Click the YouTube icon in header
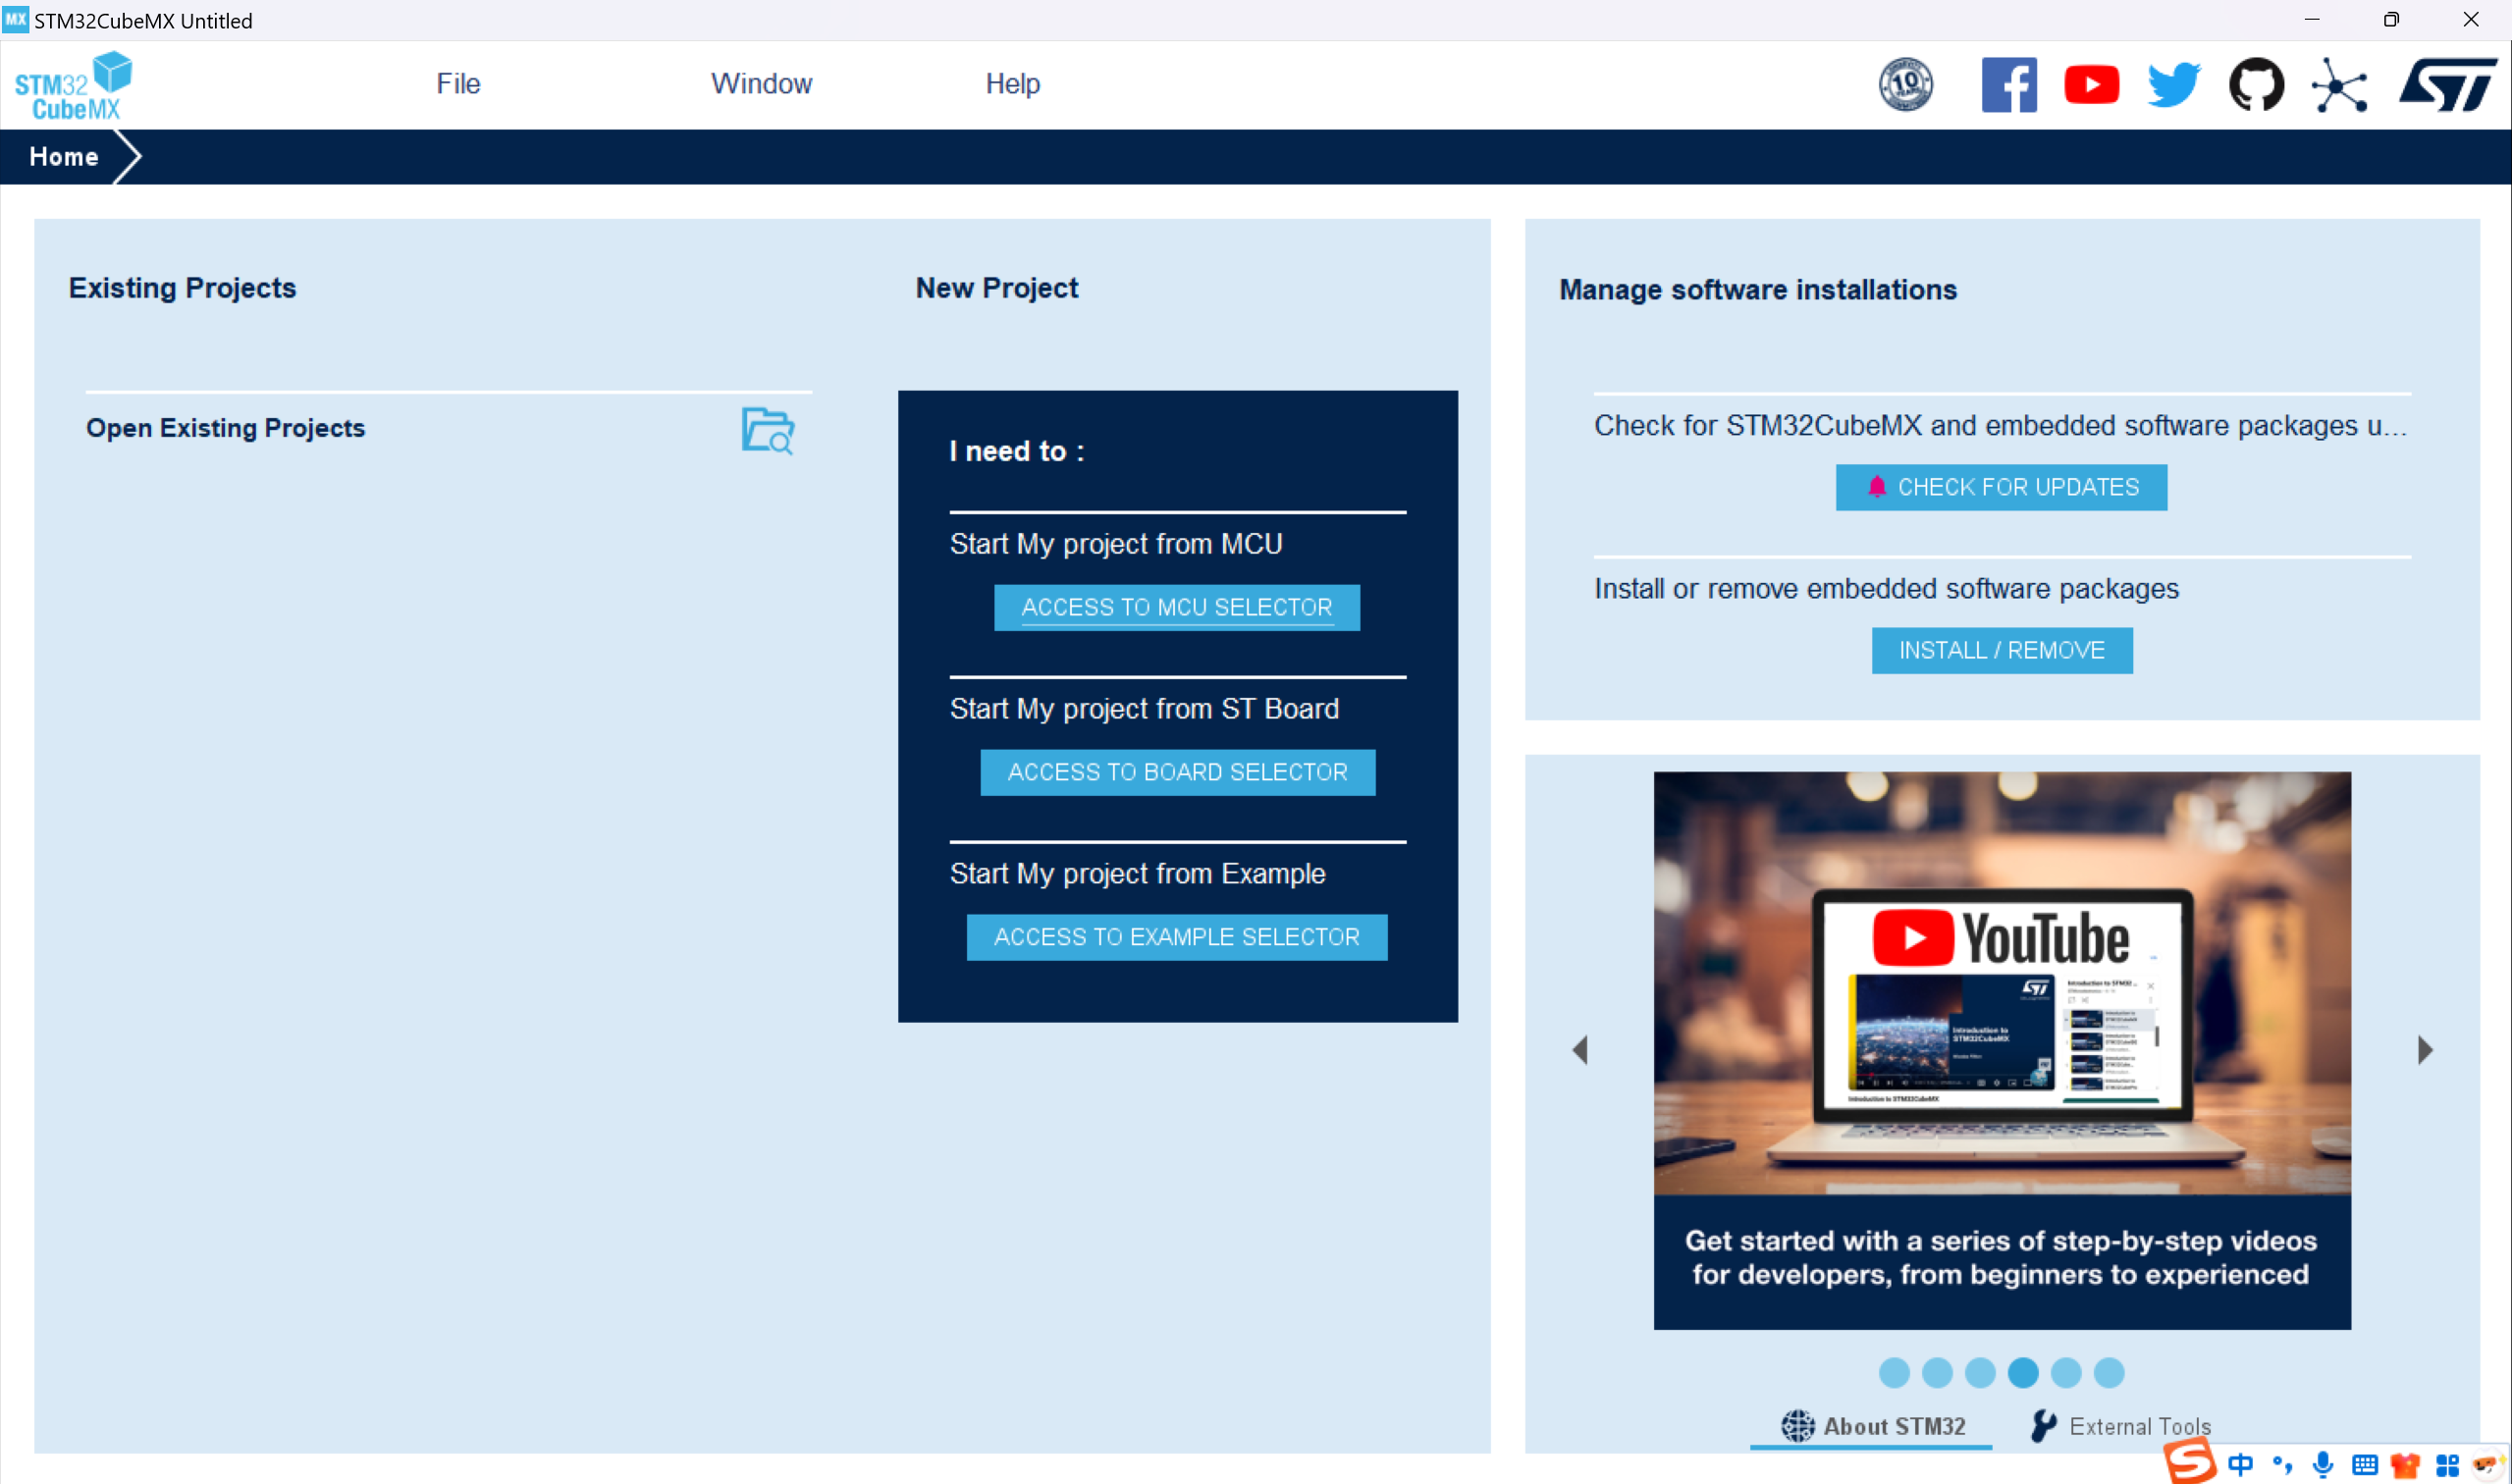2512x1484 pixels. 2091,85
